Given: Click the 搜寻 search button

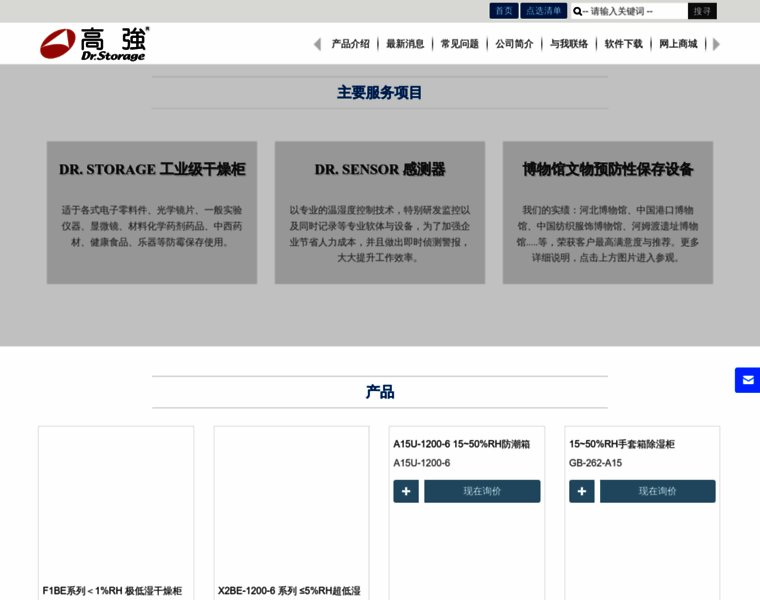Looking at the screenshot, I should pyautogui.click(x=702, y=11).
